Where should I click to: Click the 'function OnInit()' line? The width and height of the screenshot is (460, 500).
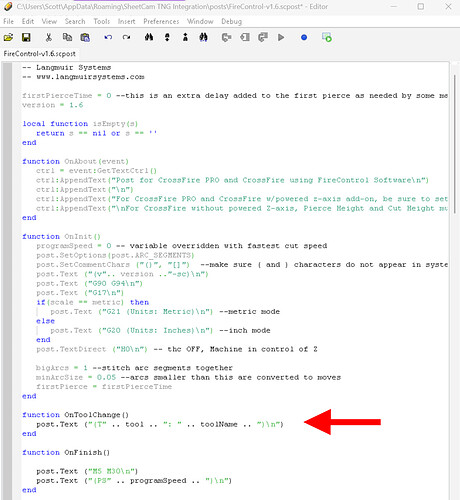[61, 236]
